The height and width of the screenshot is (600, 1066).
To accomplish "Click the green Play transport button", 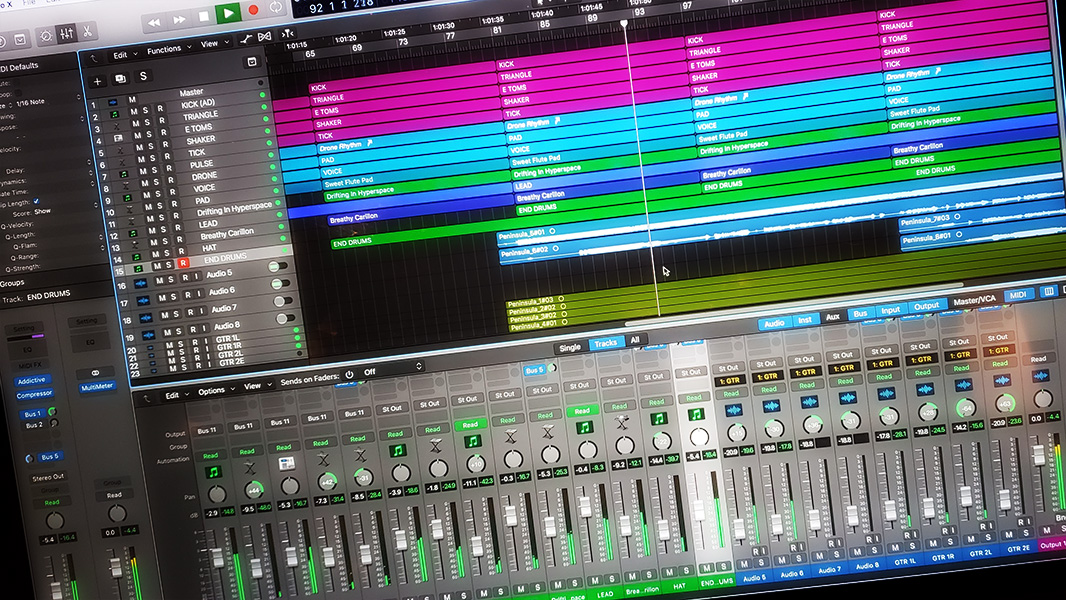I will pos(228,12).
